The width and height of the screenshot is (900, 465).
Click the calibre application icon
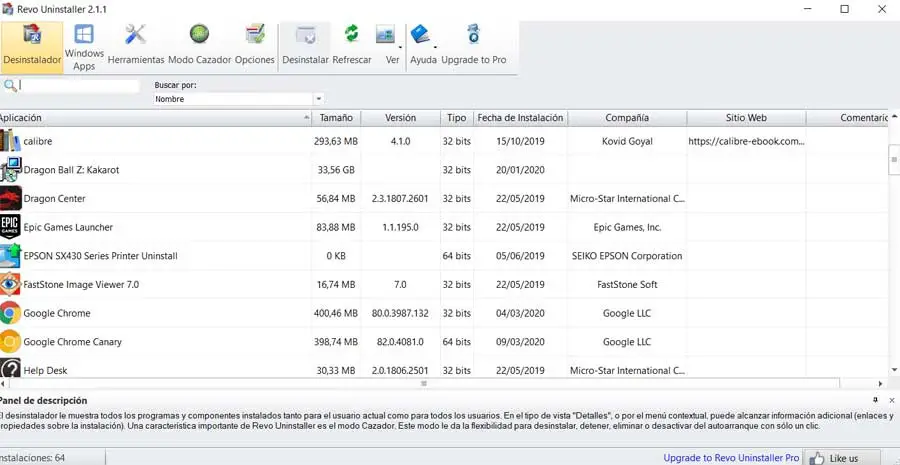coord(10,141)
